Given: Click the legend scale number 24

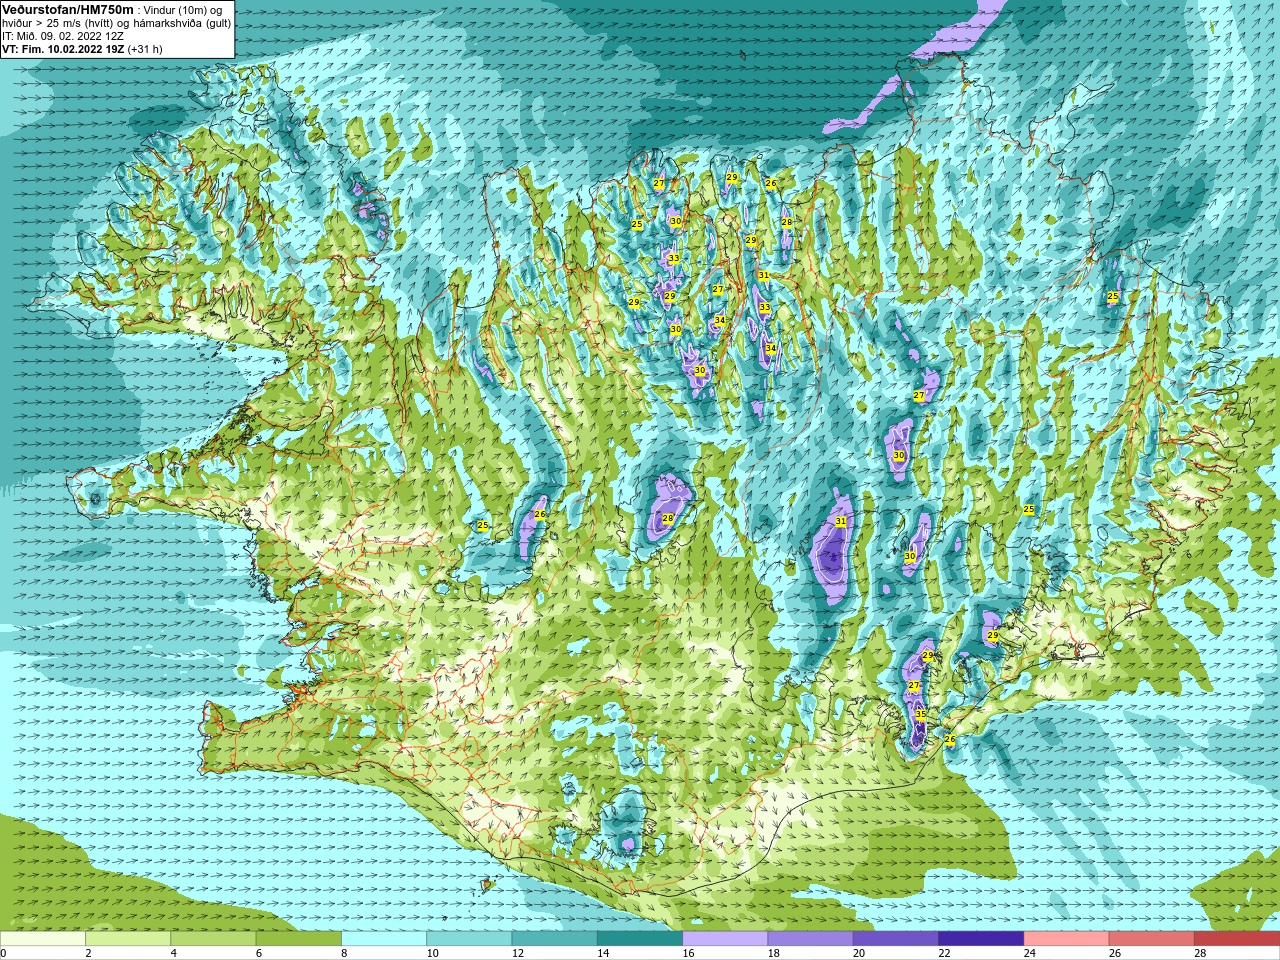Looking at the screenshot, I should [x=1029, y=953].
